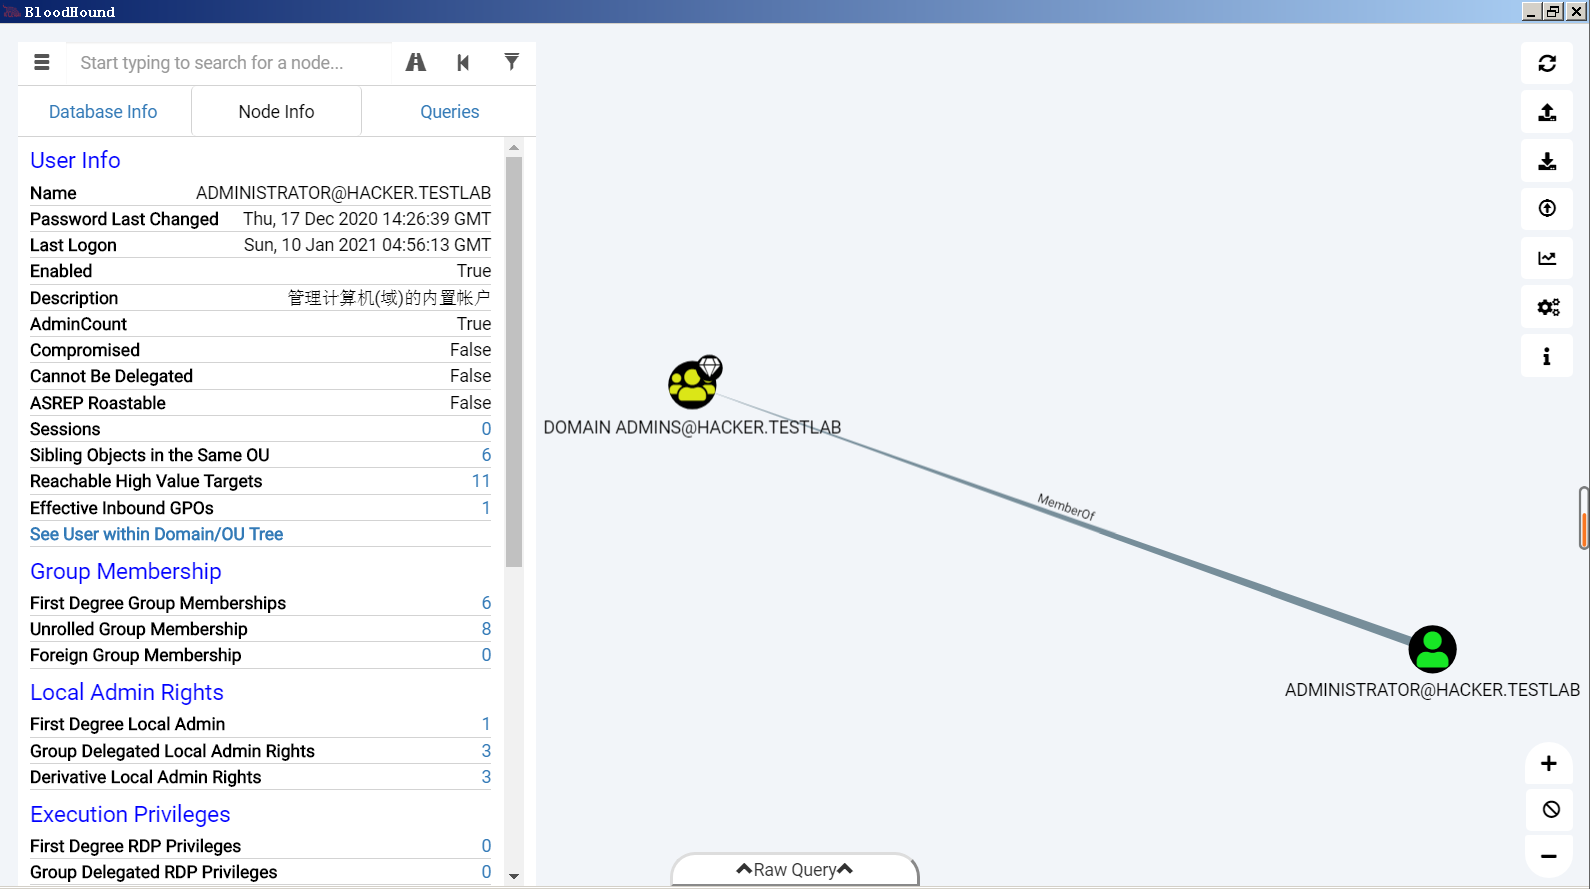Click the export graph icon
Screen dimensions: 1590x889
[1547, 112]
